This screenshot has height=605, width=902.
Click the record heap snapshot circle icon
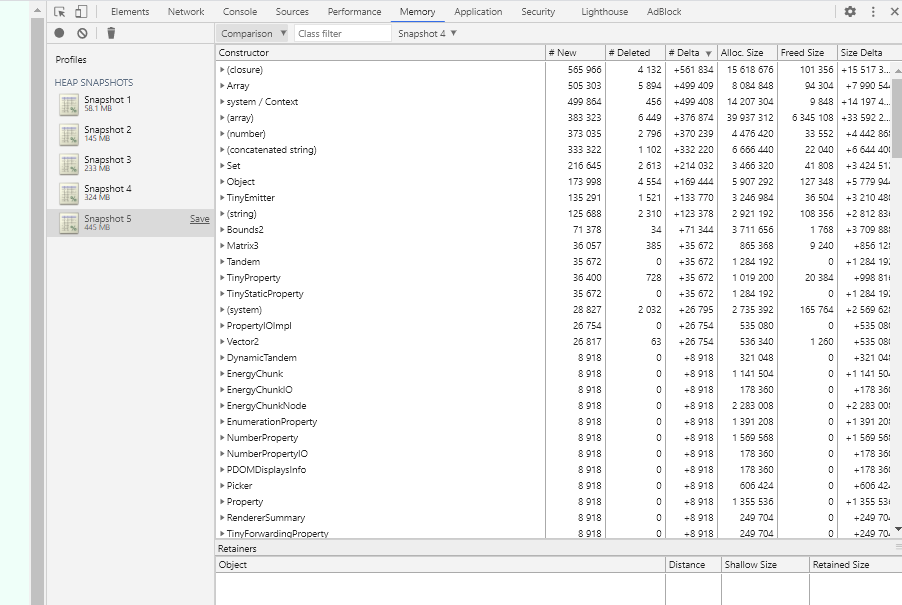click(x=59, y=33)
